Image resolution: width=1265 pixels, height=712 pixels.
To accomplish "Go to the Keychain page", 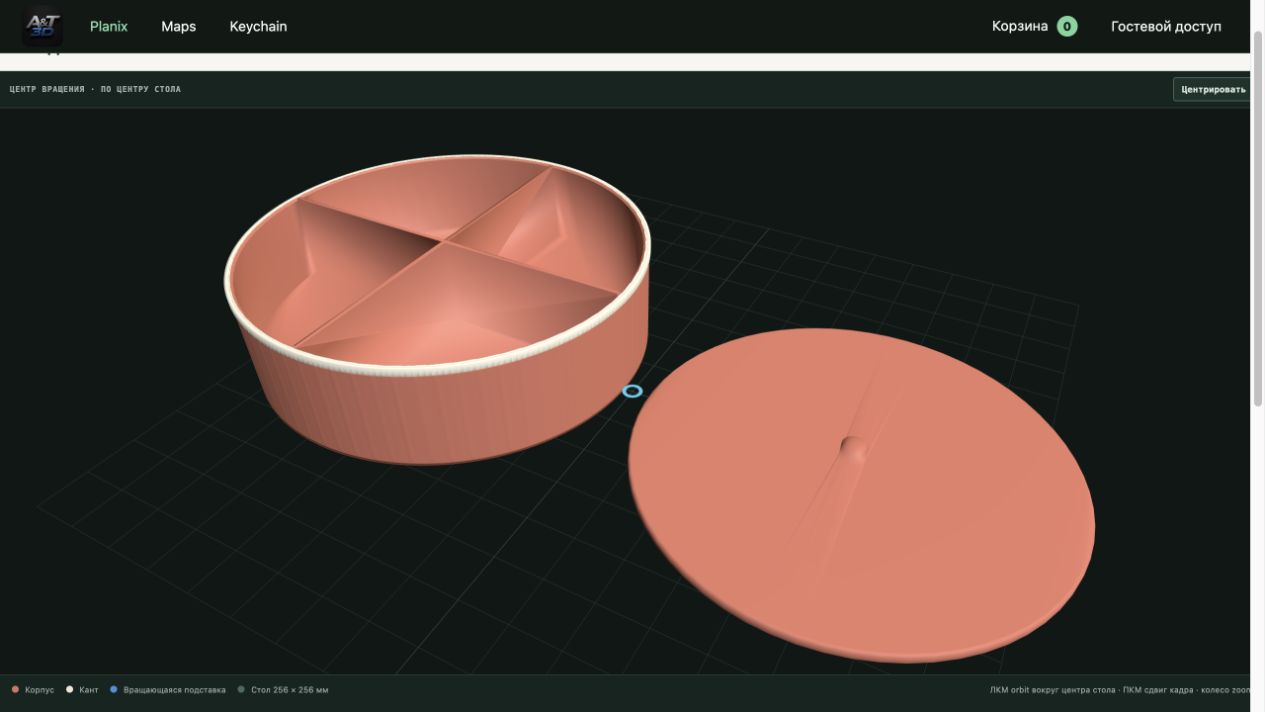I will (258, 26).
